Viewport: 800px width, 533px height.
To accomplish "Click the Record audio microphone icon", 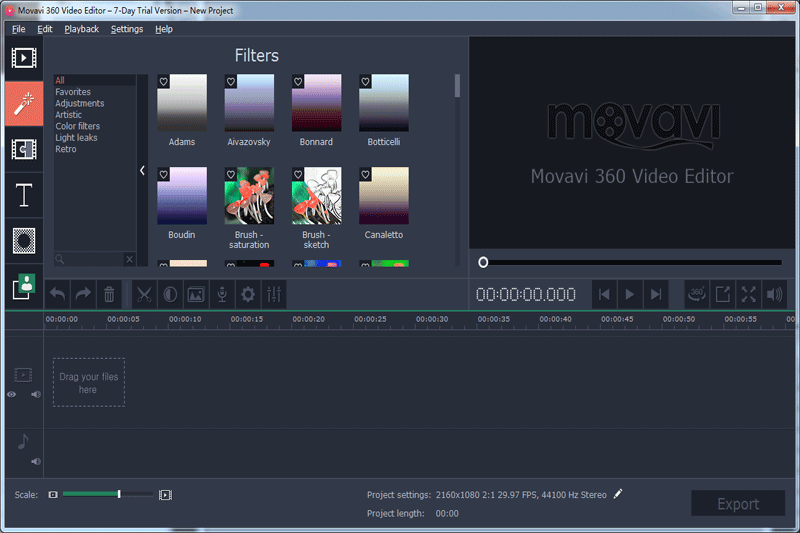I will pyautogui.click(x=222, y=294).
